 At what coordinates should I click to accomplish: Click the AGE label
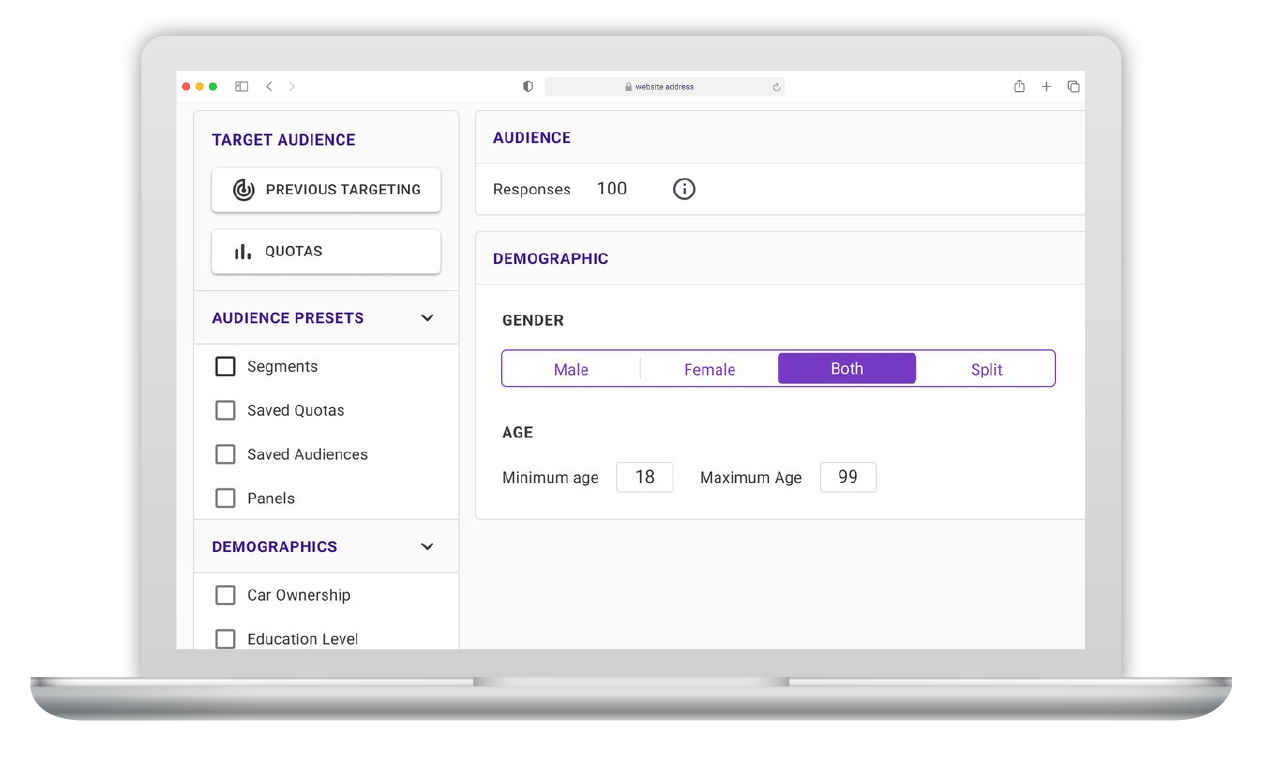518,433
